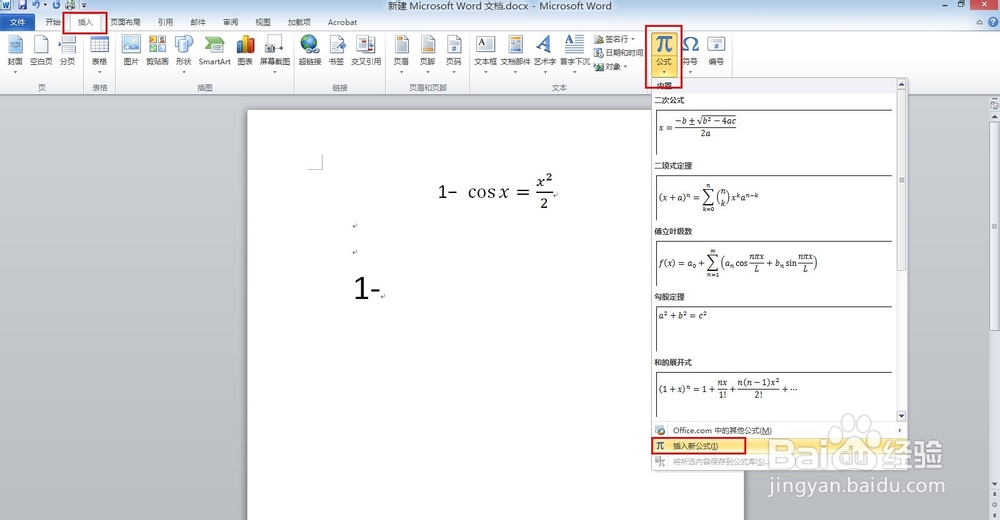Open more equations from Office.com
The height and width of the screenshot is (520, 1000).
(779, 431)
